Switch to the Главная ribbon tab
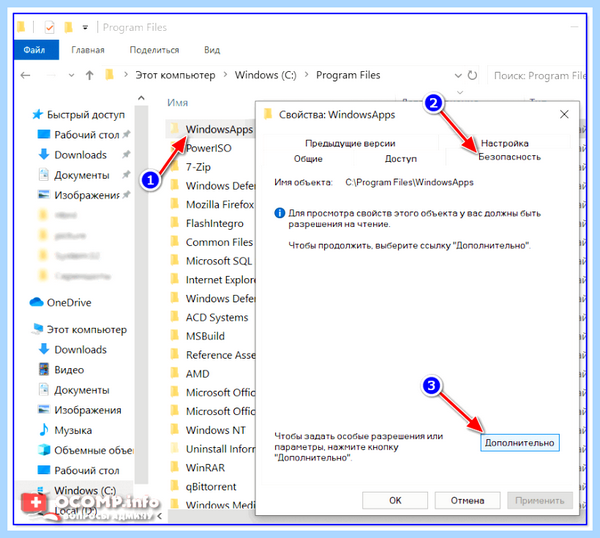This screenshot has width=600, height=538. coord(88,50)
